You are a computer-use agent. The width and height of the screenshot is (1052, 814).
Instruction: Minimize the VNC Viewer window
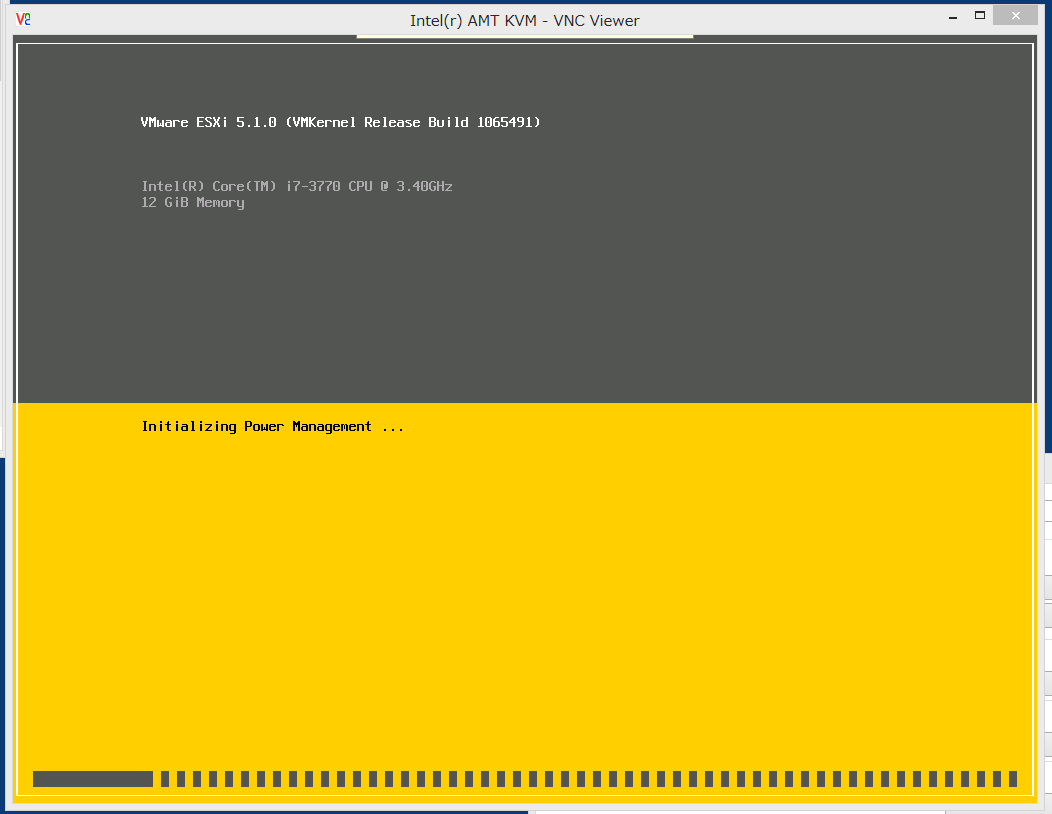pos(953,16)
